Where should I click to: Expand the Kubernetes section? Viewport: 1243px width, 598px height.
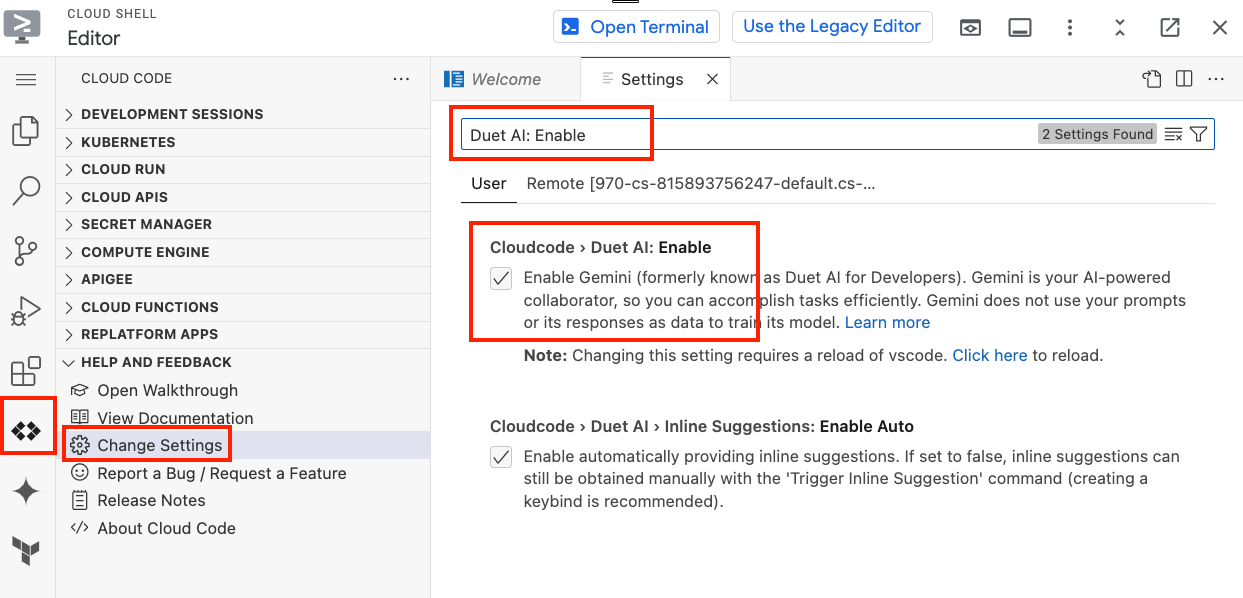128,142
